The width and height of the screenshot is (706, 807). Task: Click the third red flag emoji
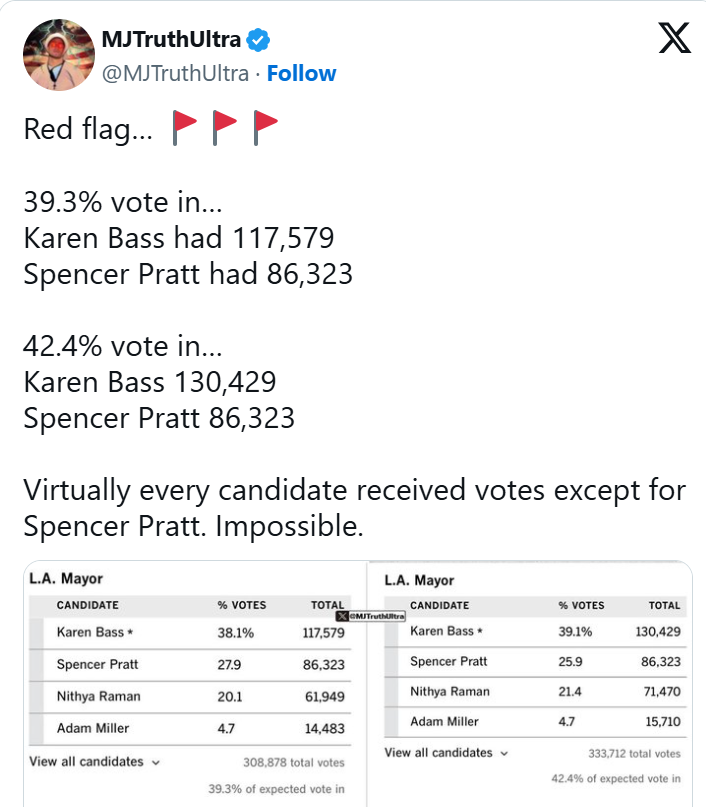pos(265,127)
